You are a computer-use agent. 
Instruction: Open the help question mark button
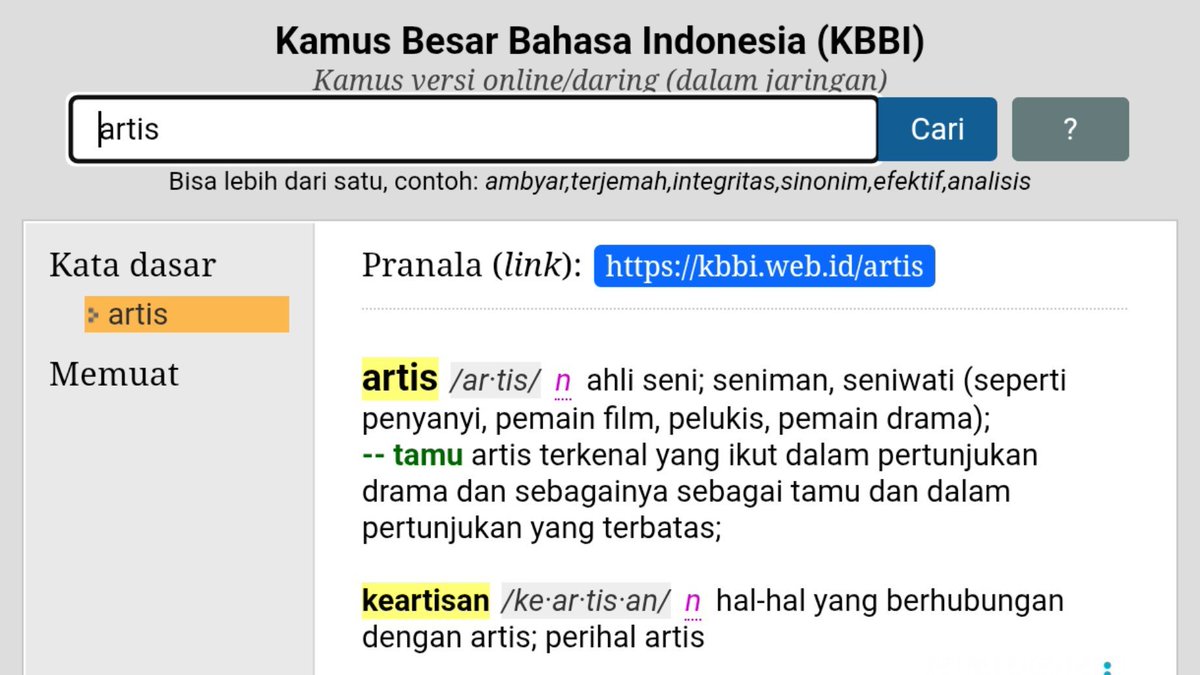pyautogui.click(x=1070, y=129)
